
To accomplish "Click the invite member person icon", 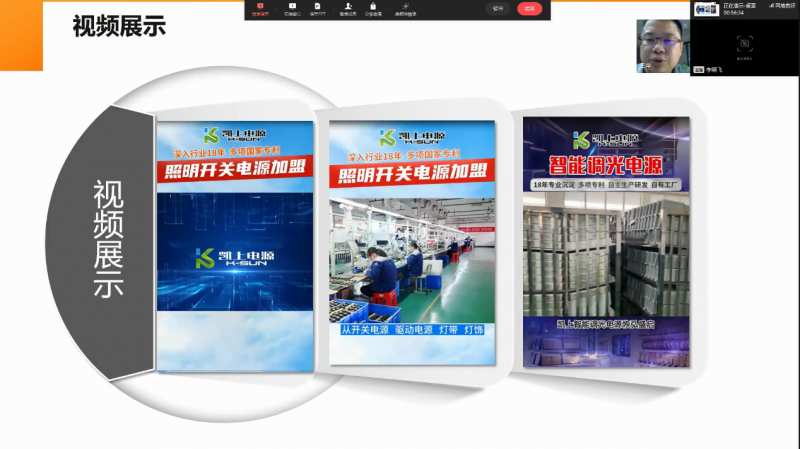I will click(x=348, y=6).
